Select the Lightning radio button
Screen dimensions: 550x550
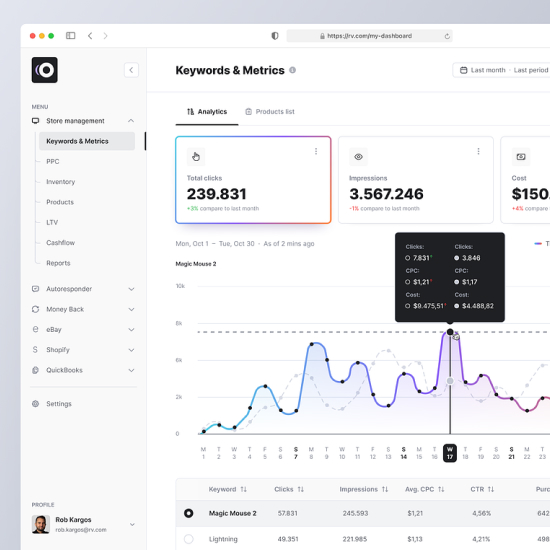pos(189,539)
